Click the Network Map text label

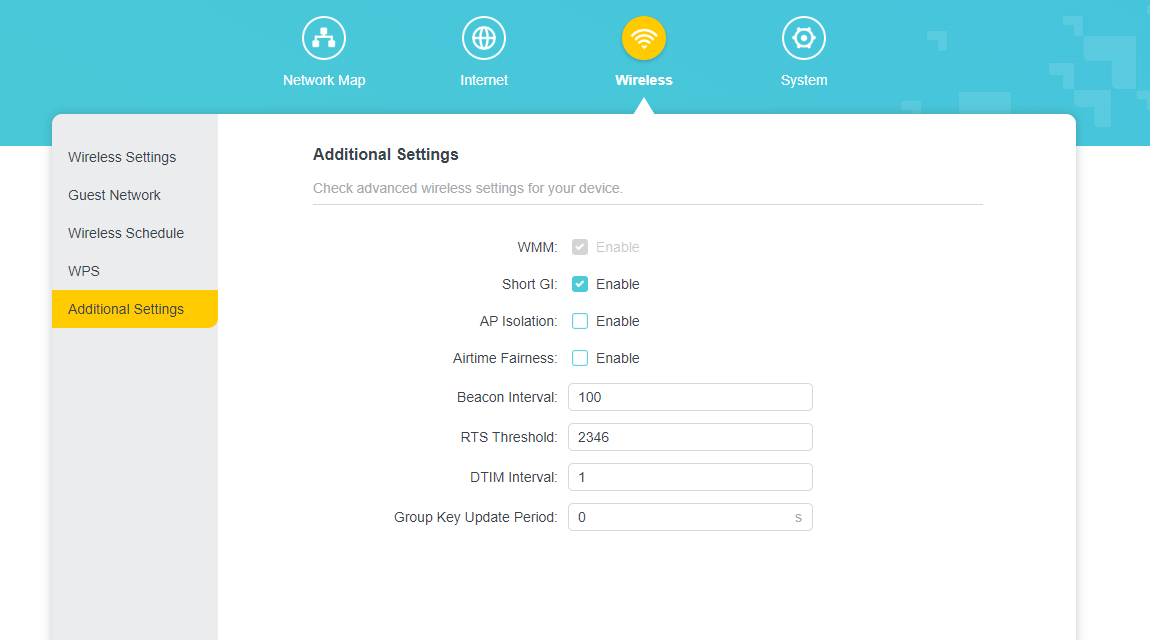(x=324, y=80)
